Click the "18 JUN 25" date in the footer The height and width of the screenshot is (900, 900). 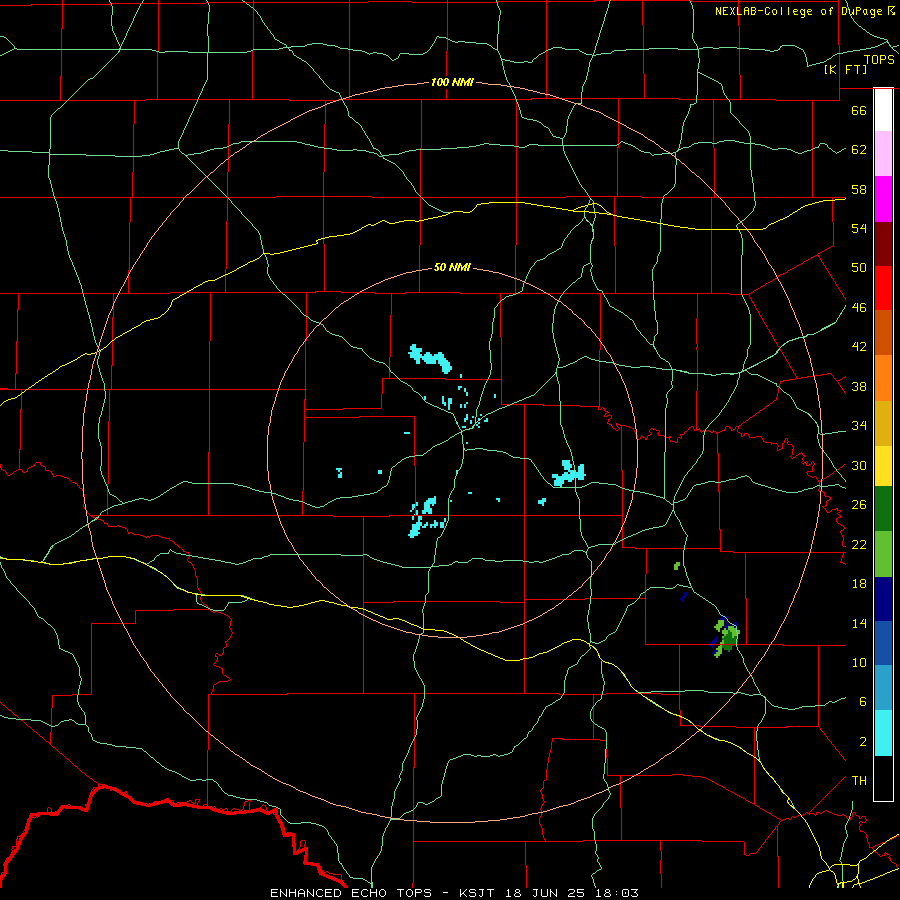point(545,893)
